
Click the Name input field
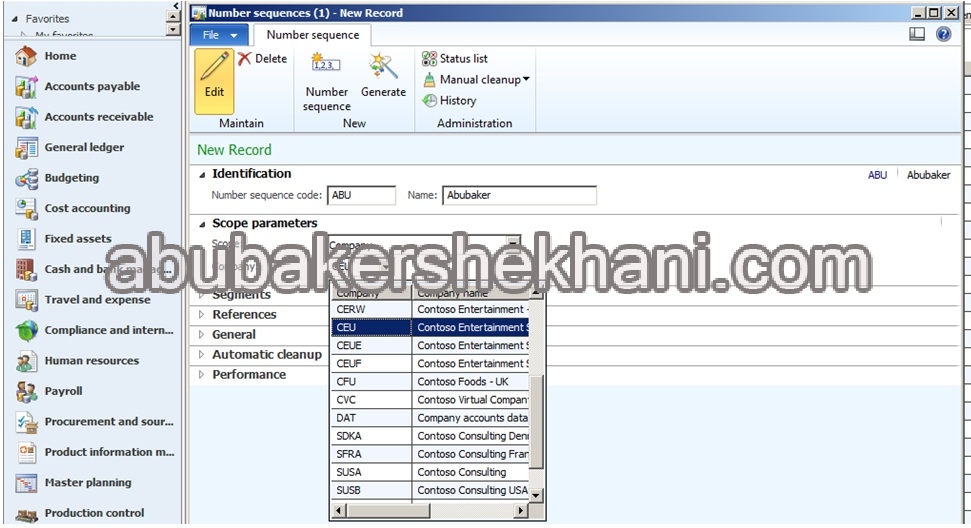[519, 196]
